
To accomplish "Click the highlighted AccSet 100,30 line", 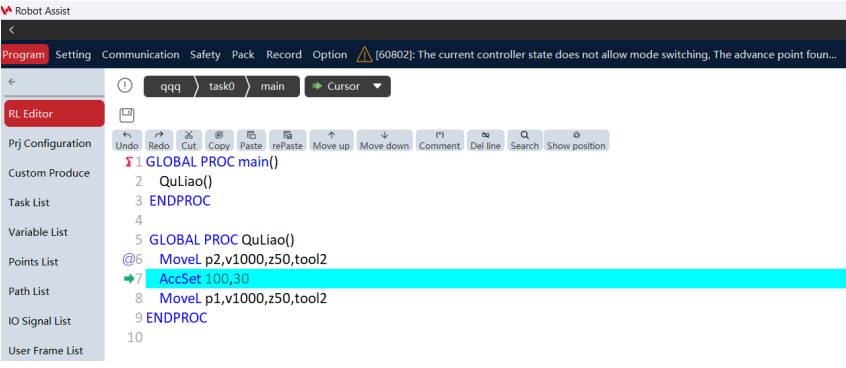I will pos(495,279).
